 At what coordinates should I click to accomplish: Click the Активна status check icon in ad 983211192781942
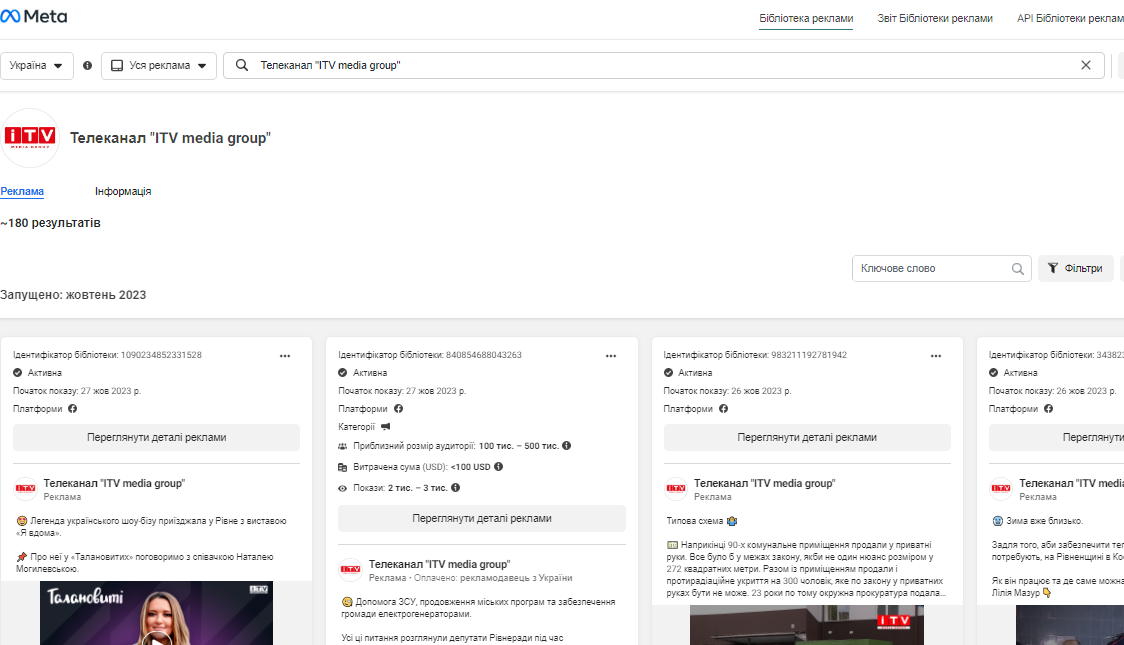pyautogui.click(x=668, y=373)
